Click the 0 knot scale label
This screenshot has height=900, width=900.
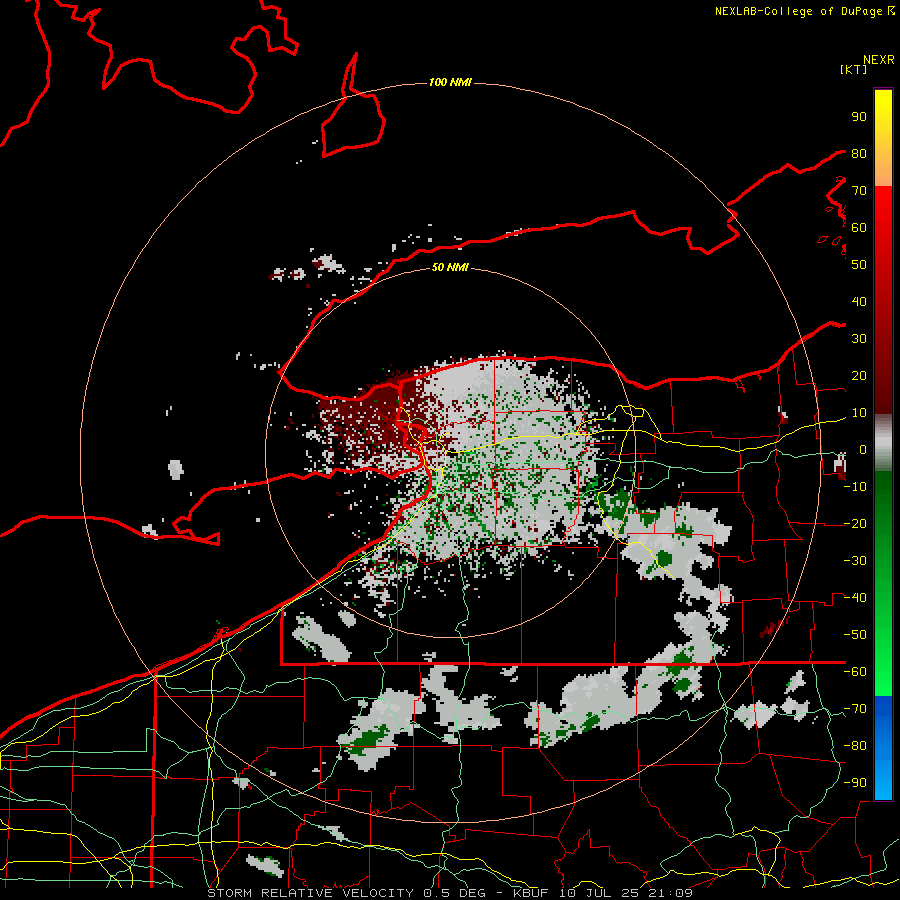(x=863, y=449)
